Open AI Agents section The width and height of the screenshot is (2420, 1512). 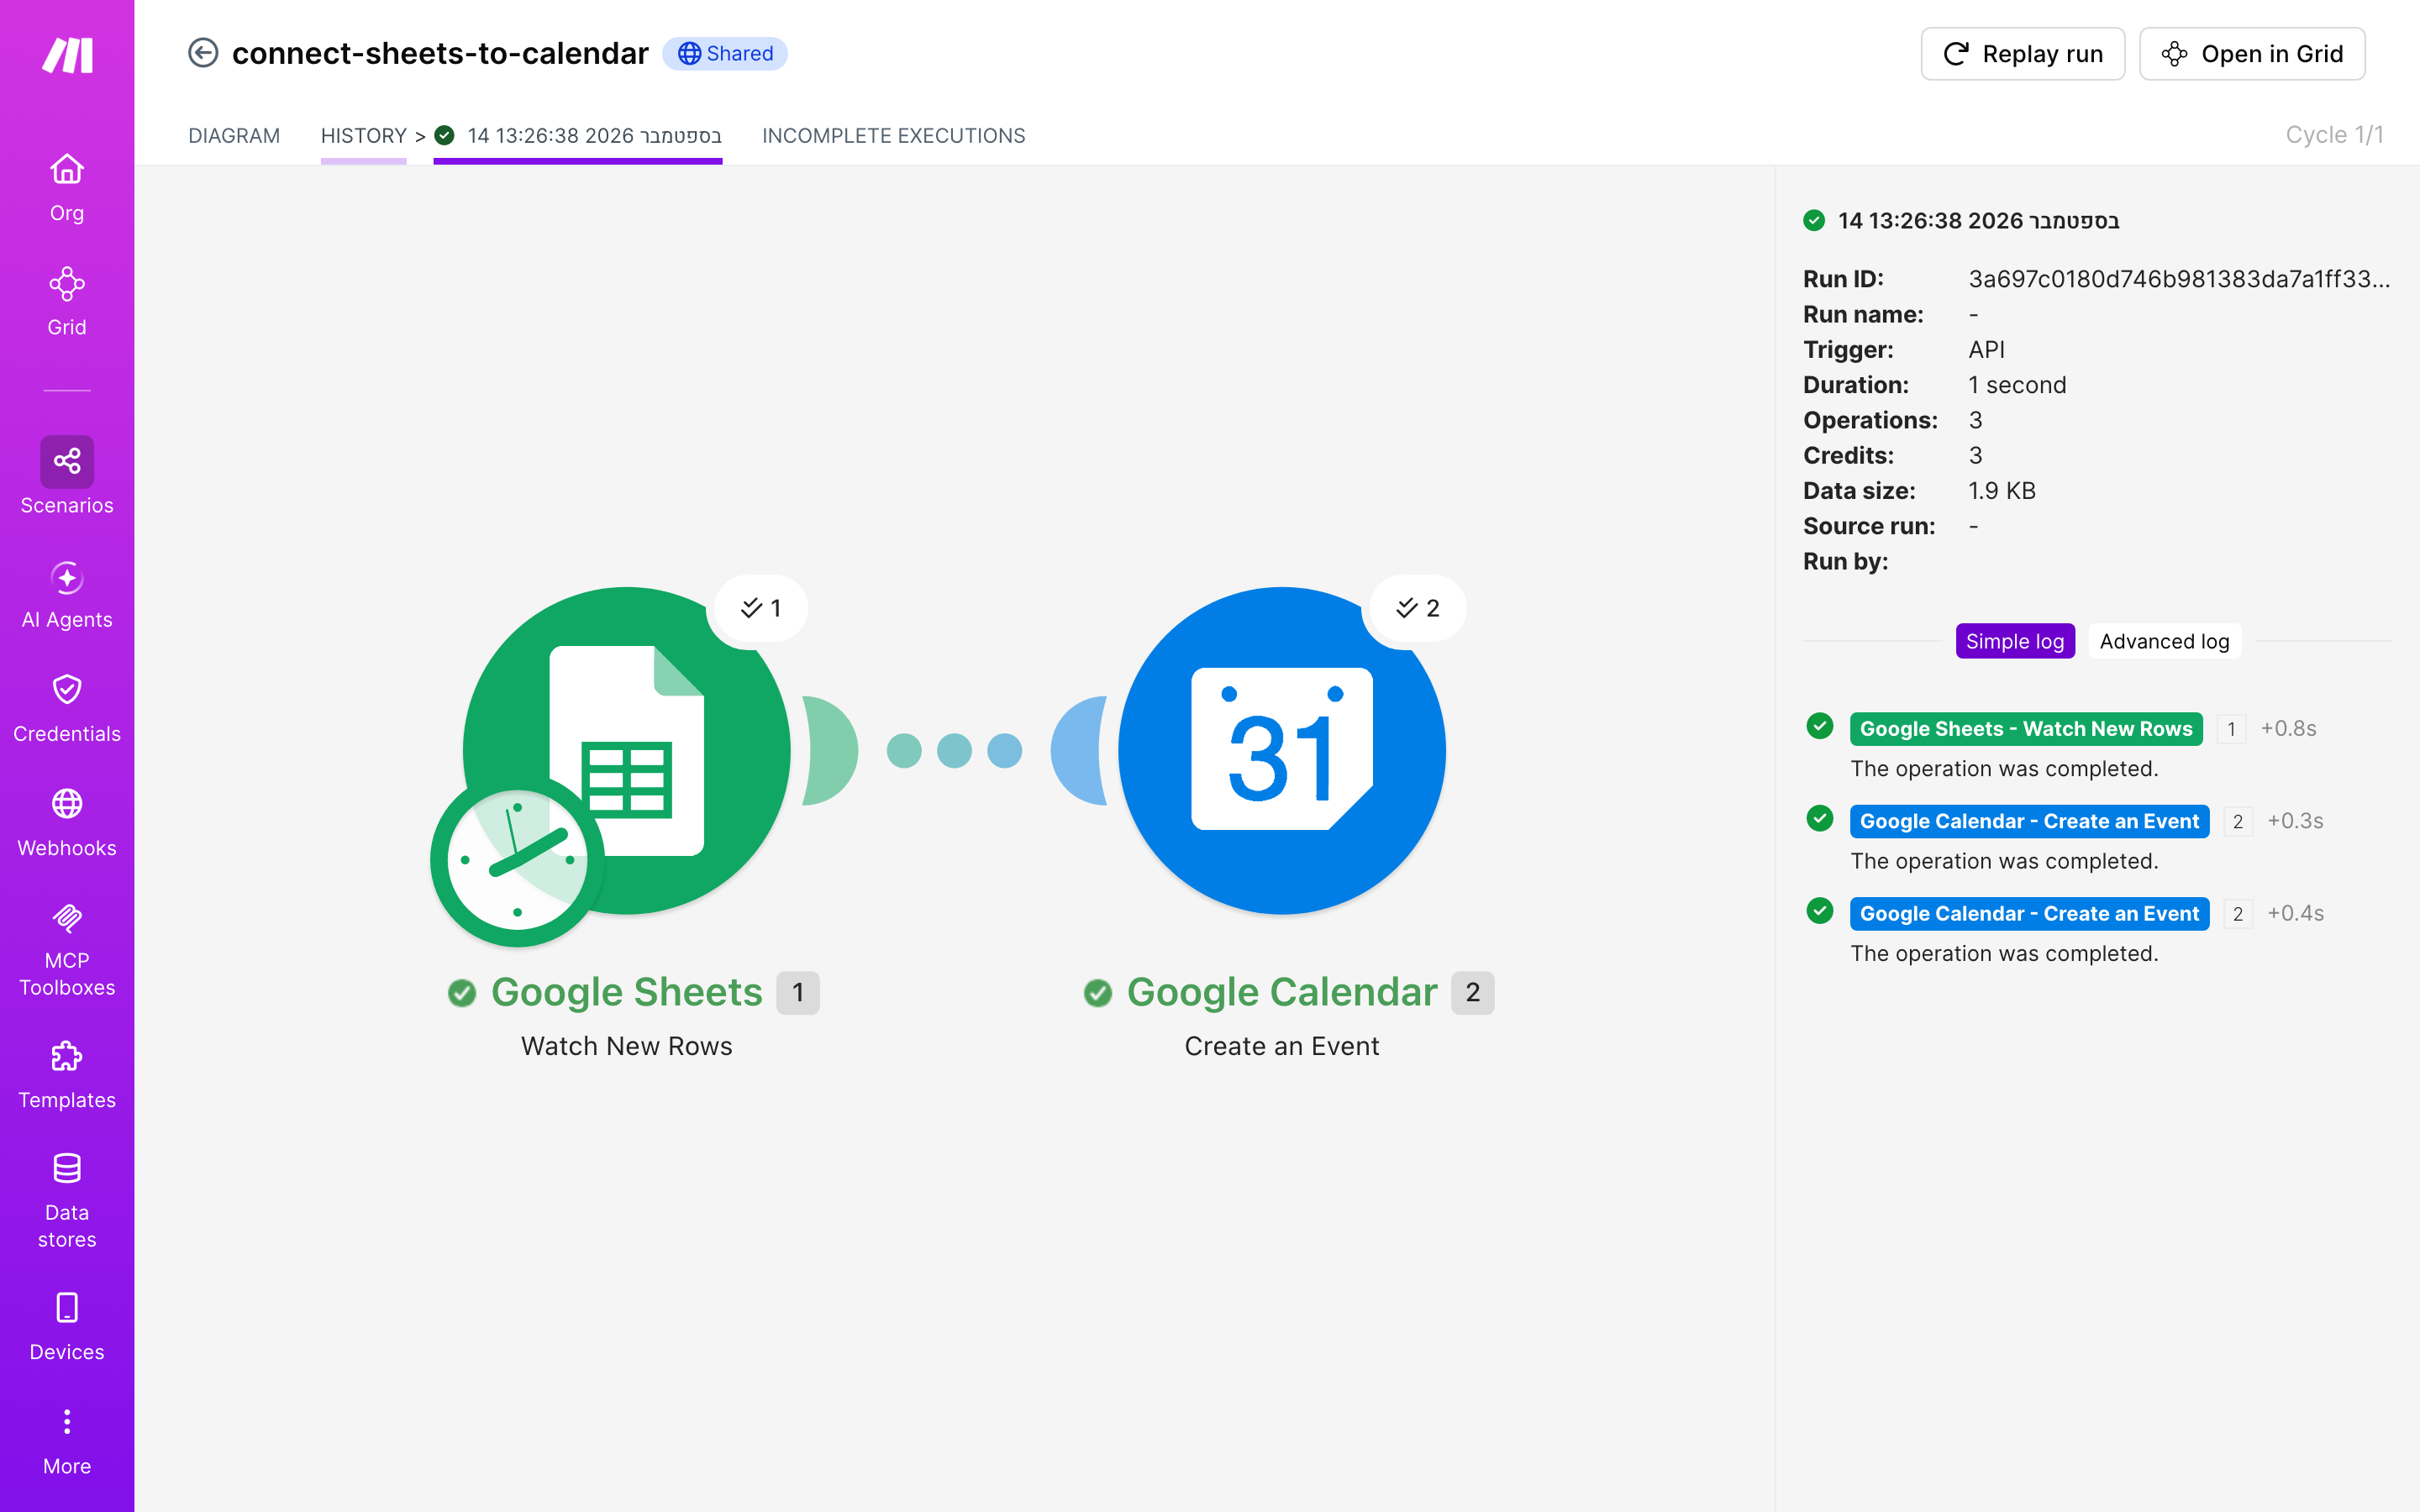[67, 595]
